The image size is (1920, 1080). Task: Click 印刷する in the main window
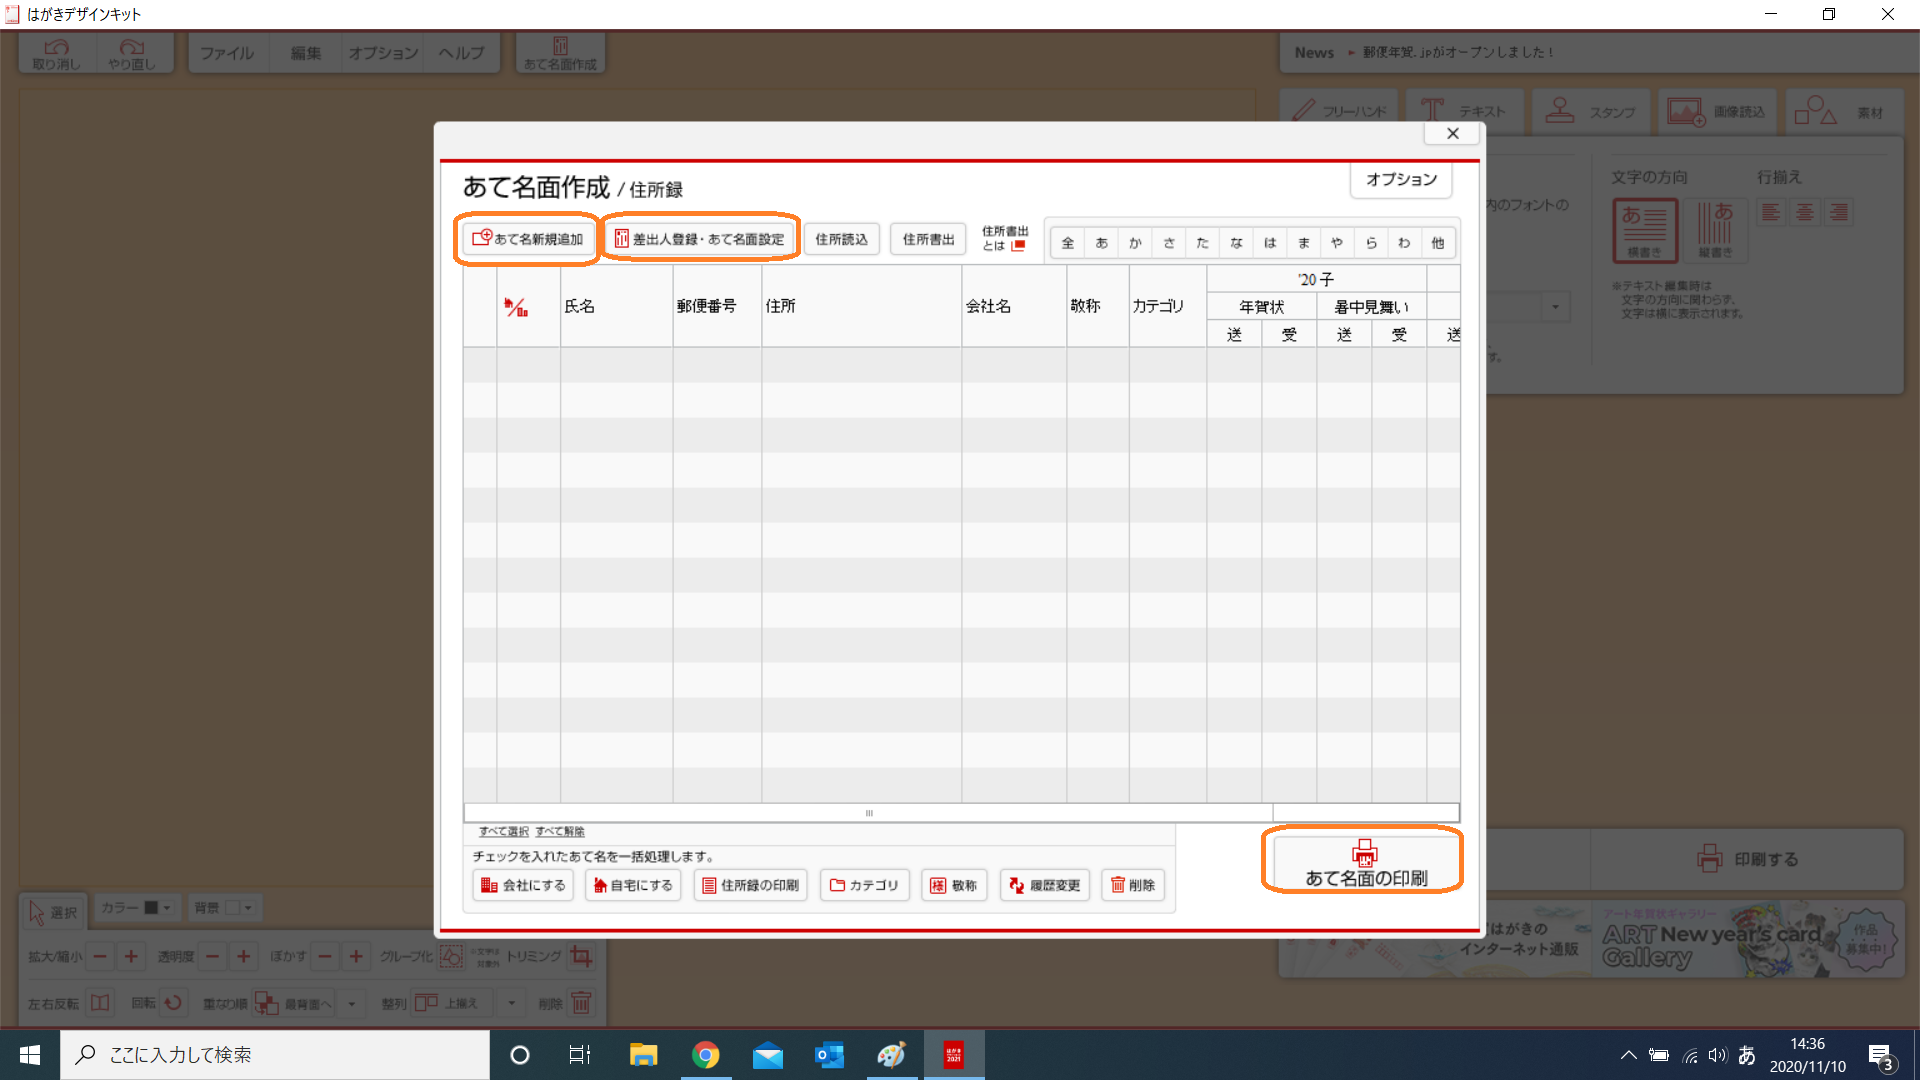(x=1747, y=859)
